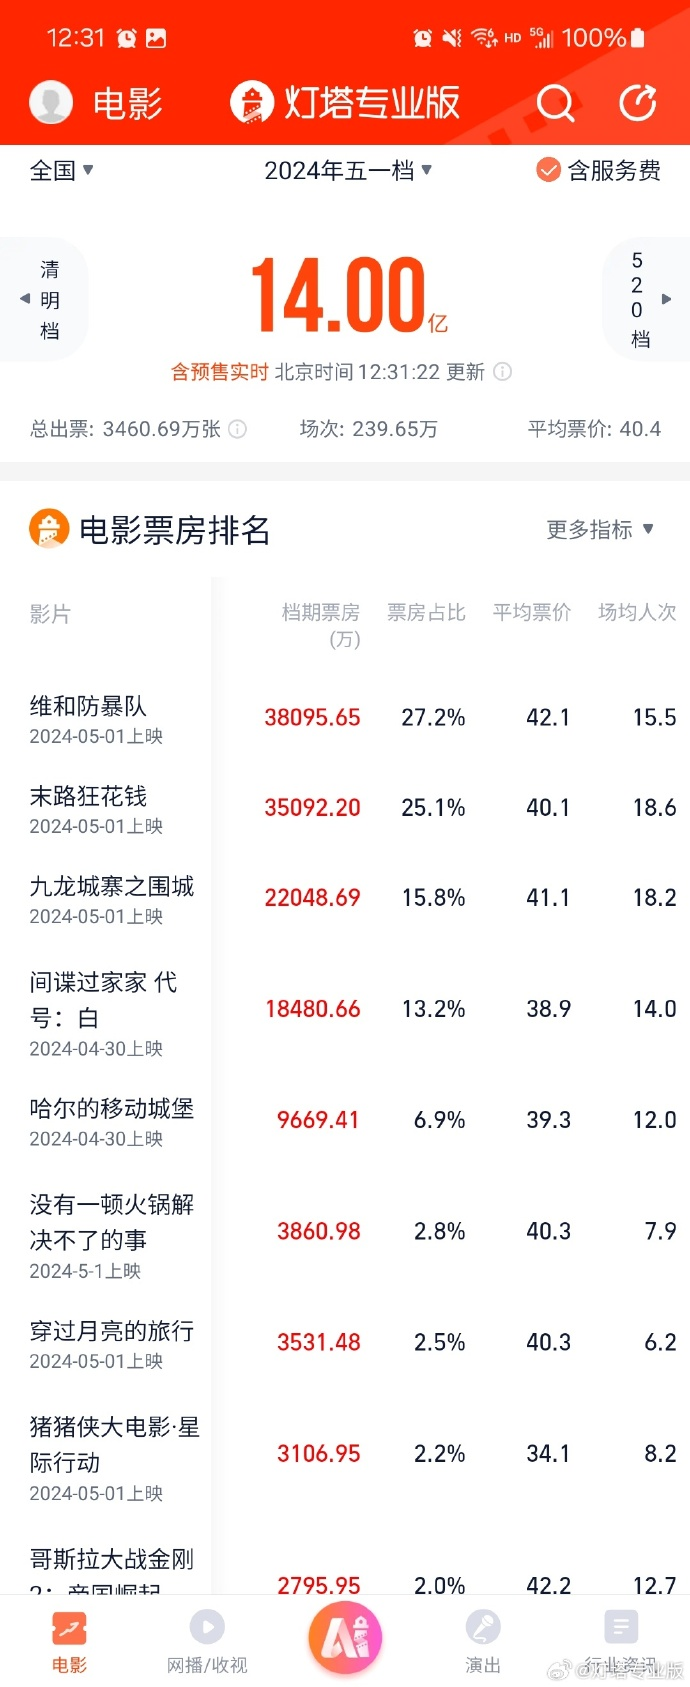Open the 2024年五一档 period dropdown

tap(347, 170)
